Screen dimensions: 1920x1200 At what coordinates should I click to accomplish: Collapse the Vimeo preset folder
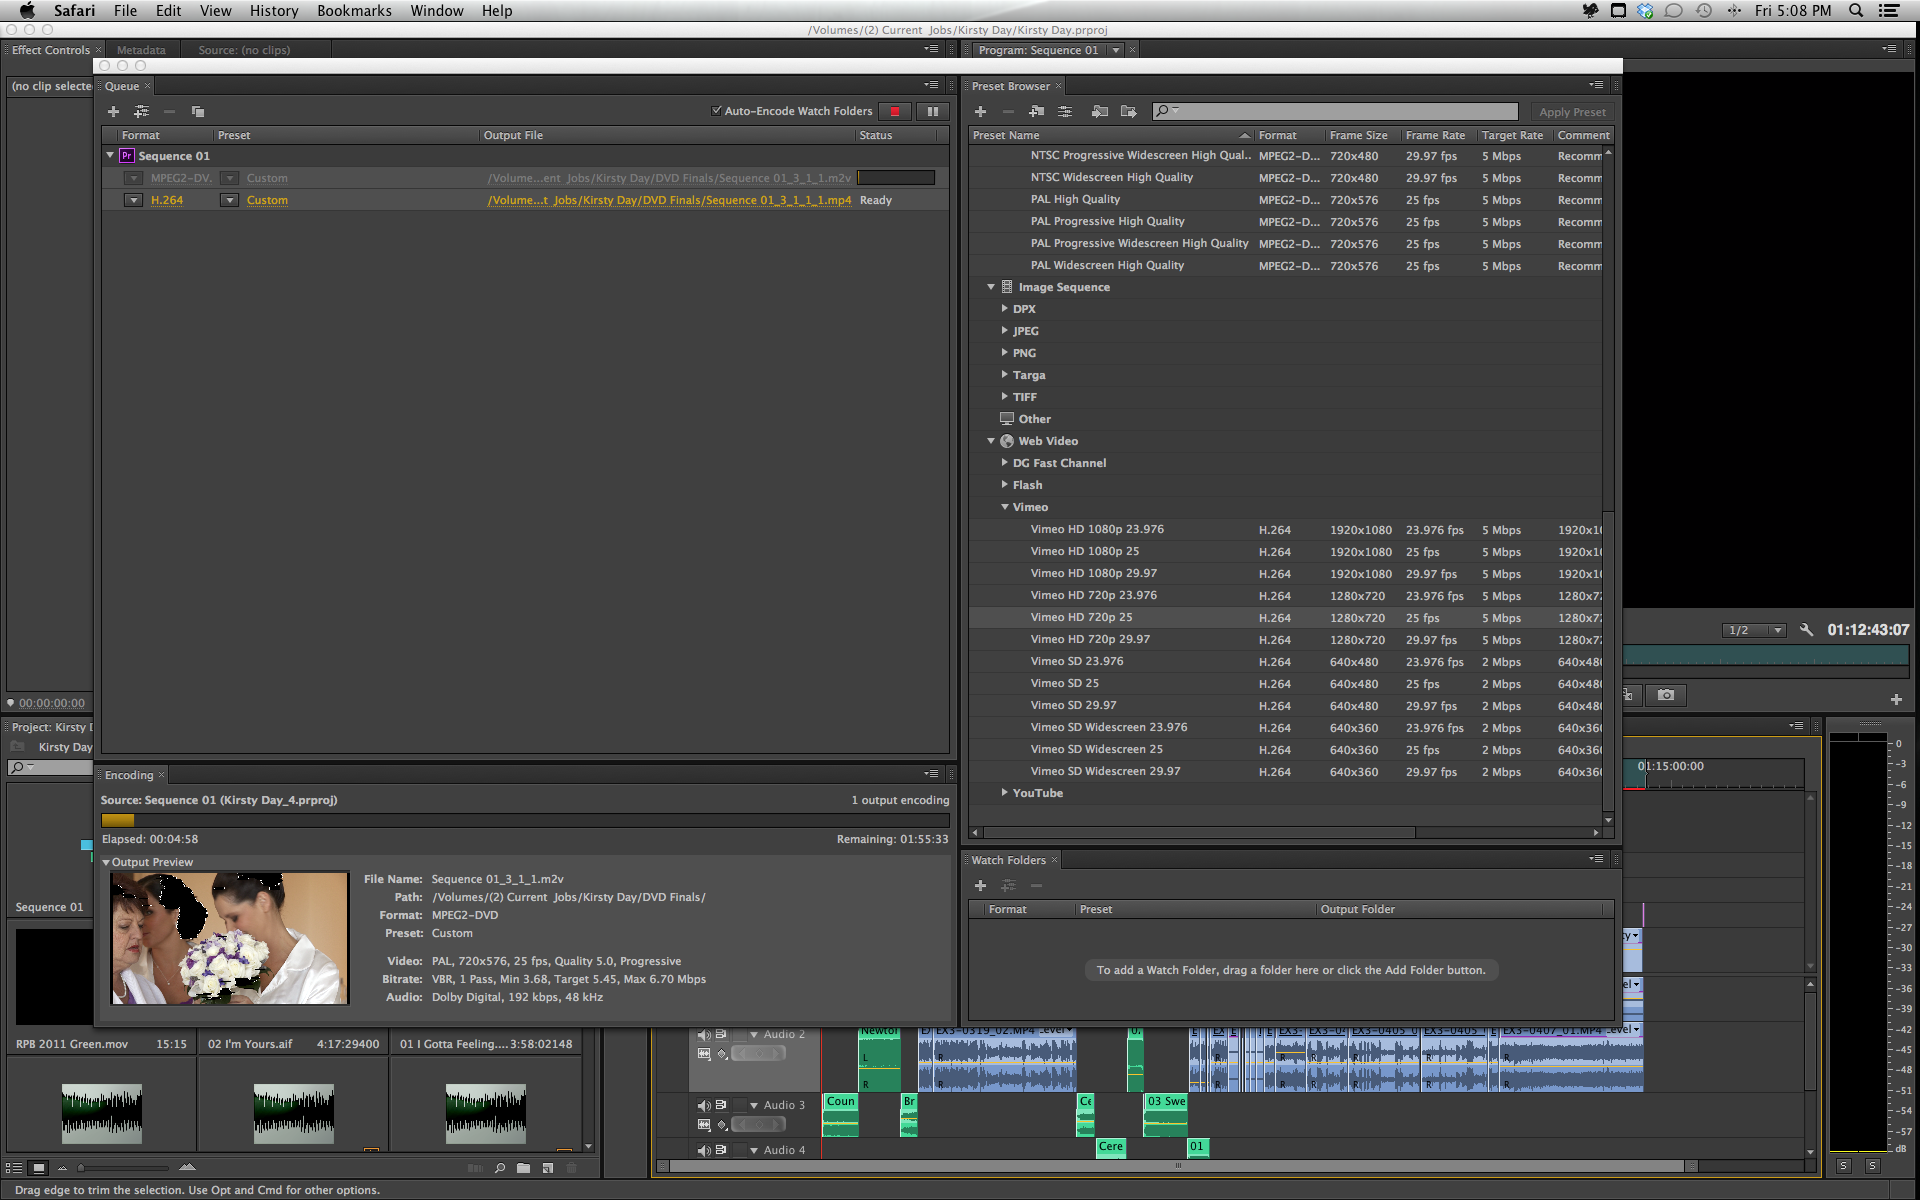pyautogui.click(x=1004, y=507)
